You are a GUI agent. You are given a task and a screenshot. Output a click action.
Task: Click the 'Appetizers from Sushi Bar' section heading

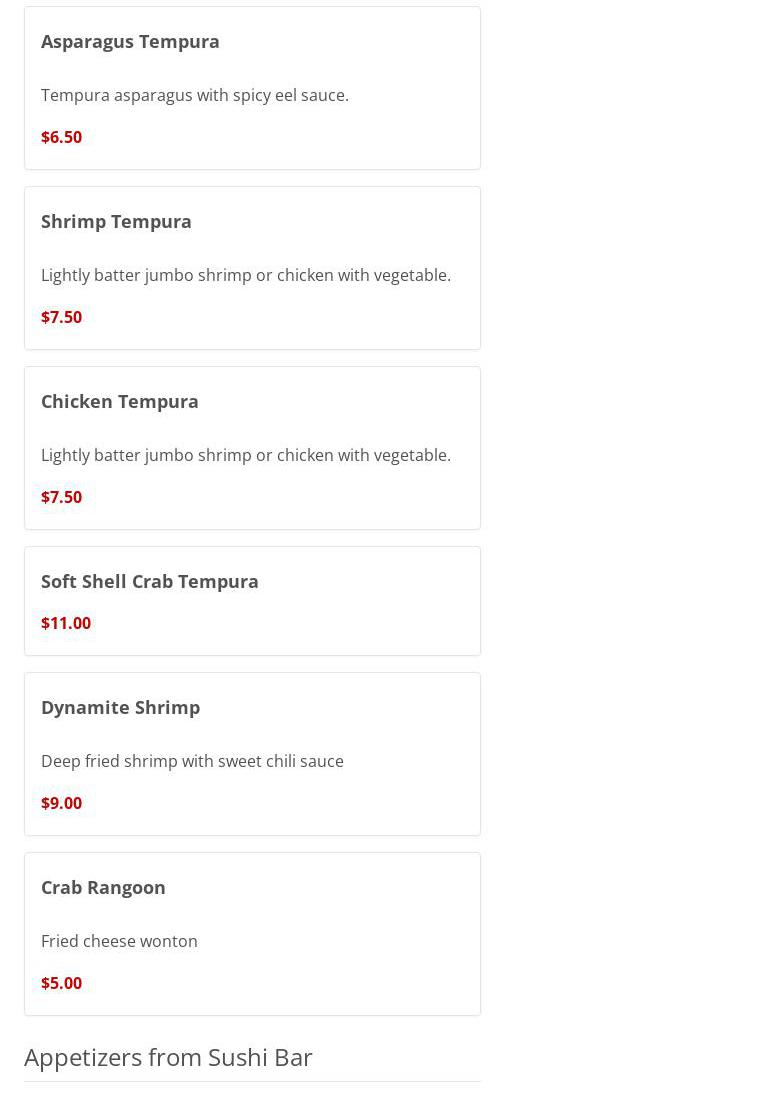[x=168, y=1057]
